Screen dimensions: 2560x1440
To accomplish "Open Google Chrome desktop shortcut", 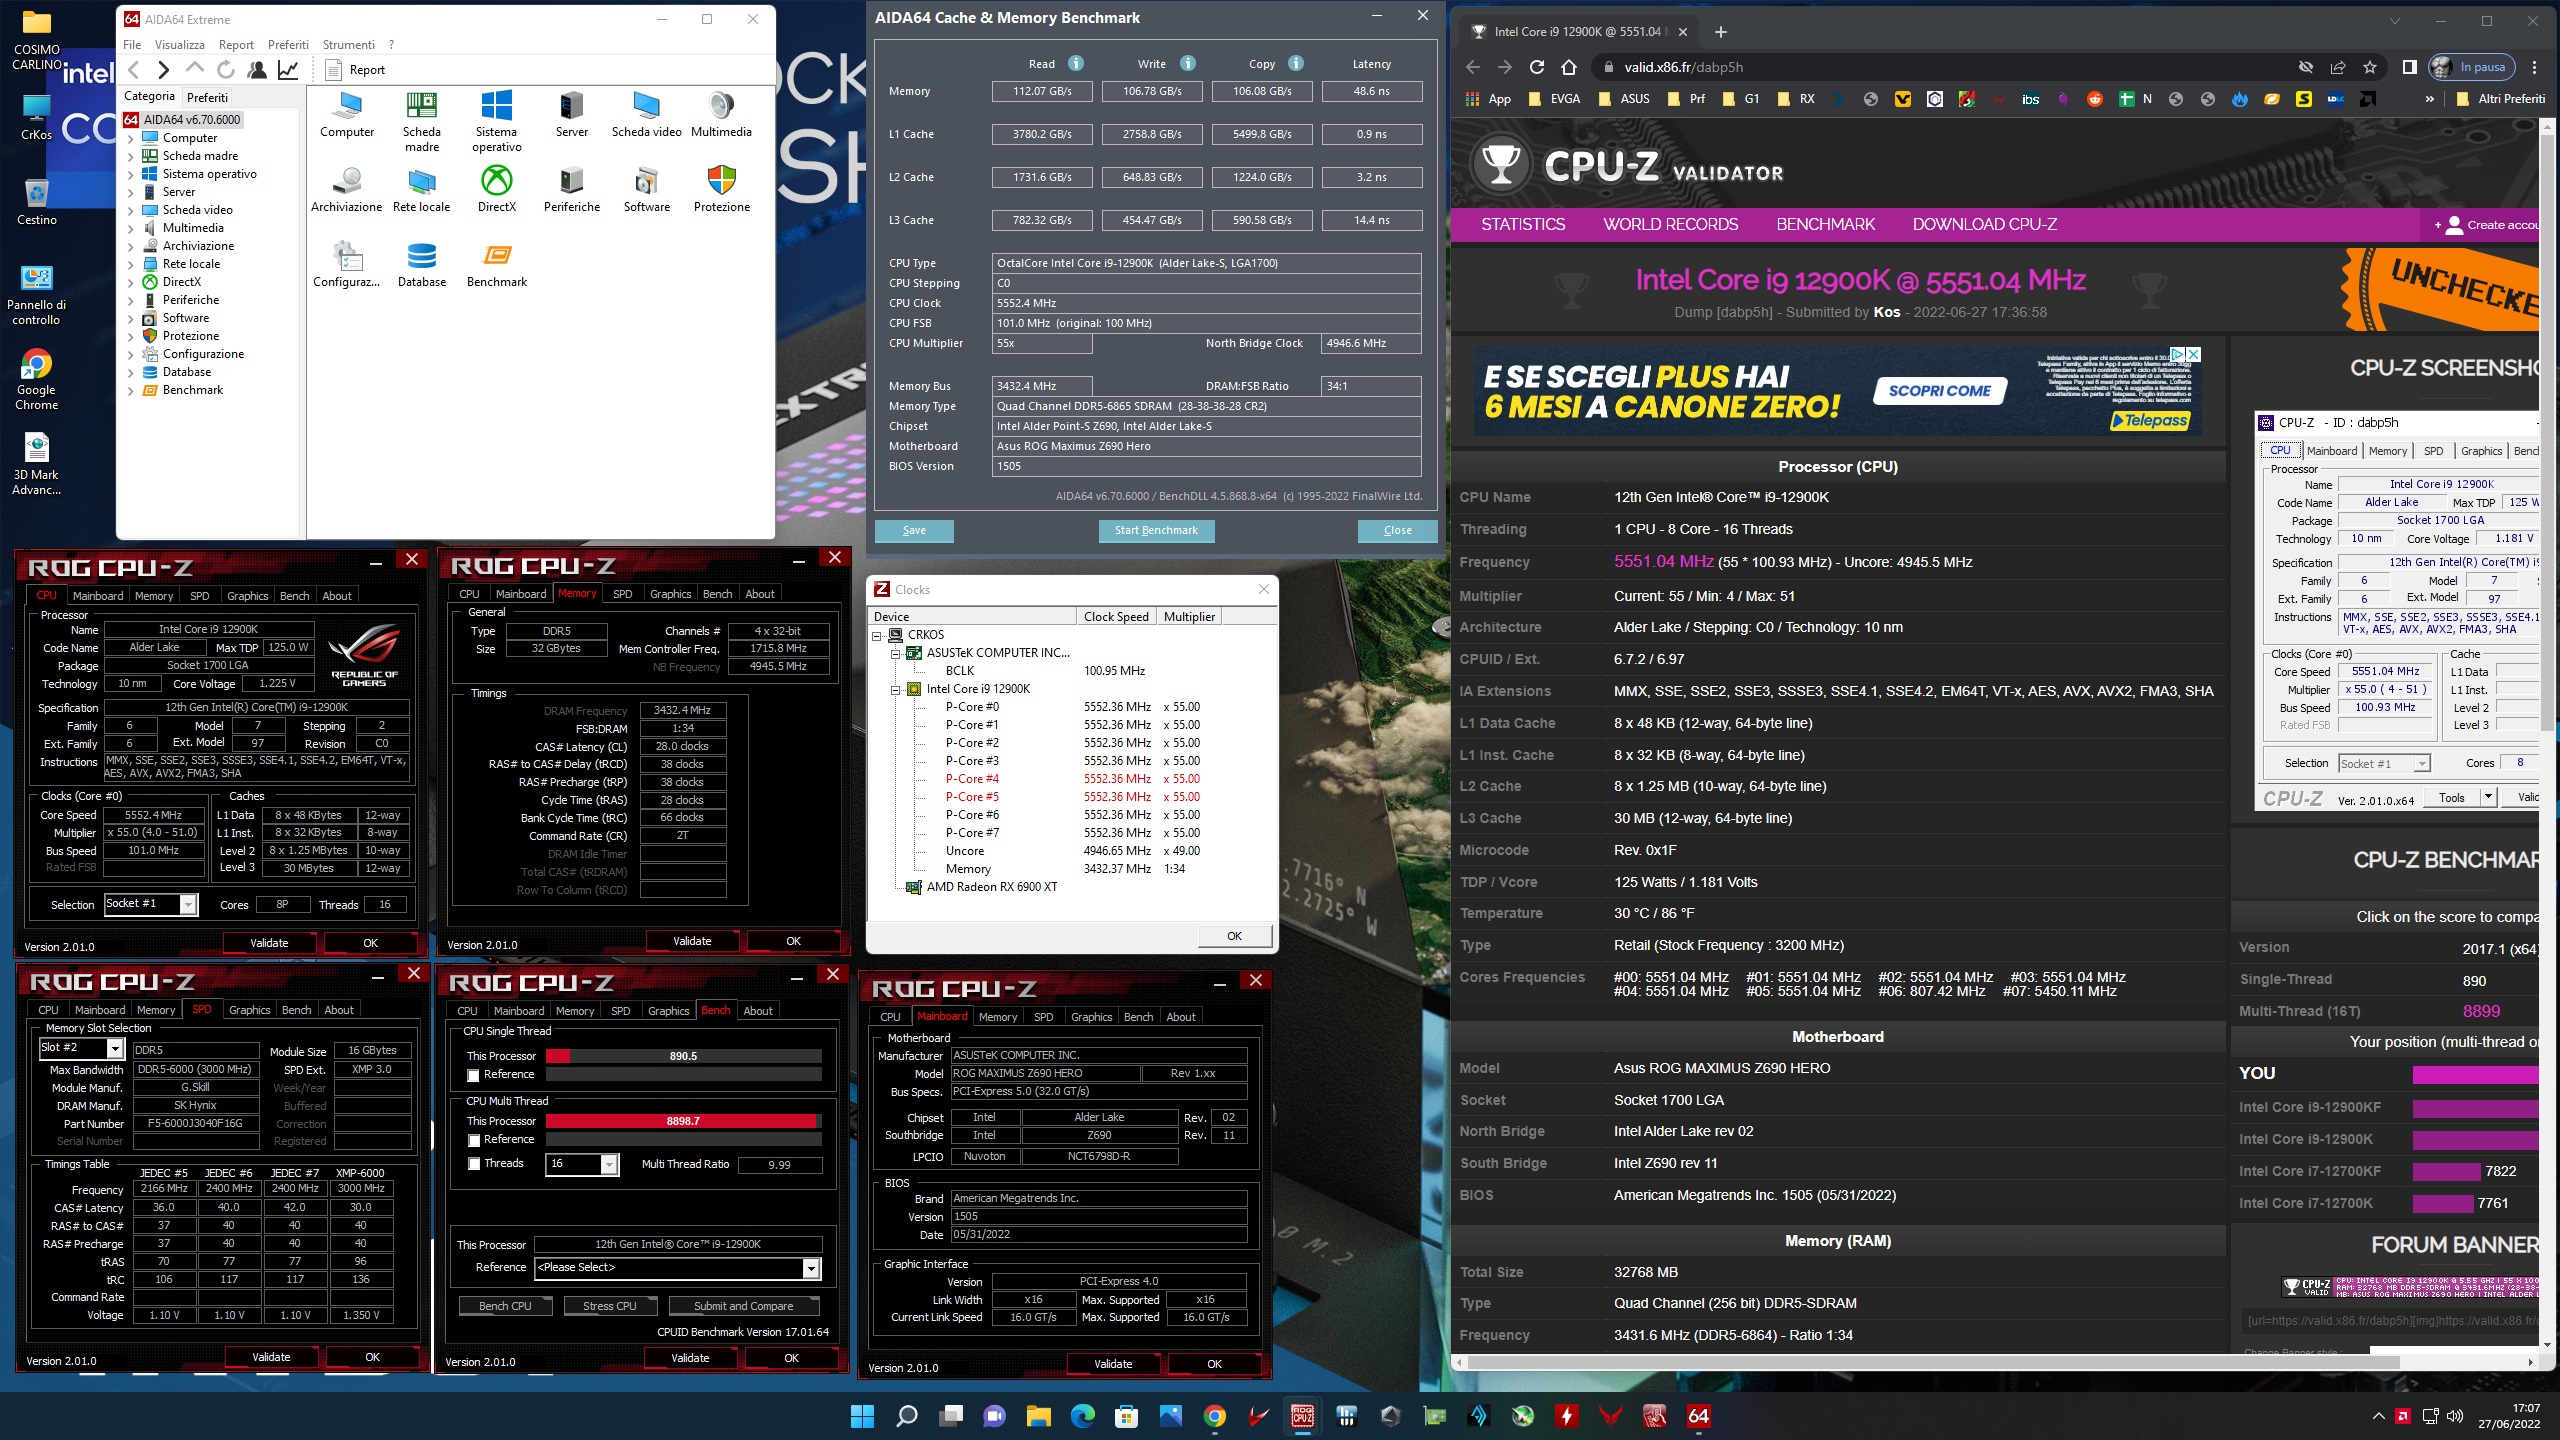I will click(x=36, y=380).
